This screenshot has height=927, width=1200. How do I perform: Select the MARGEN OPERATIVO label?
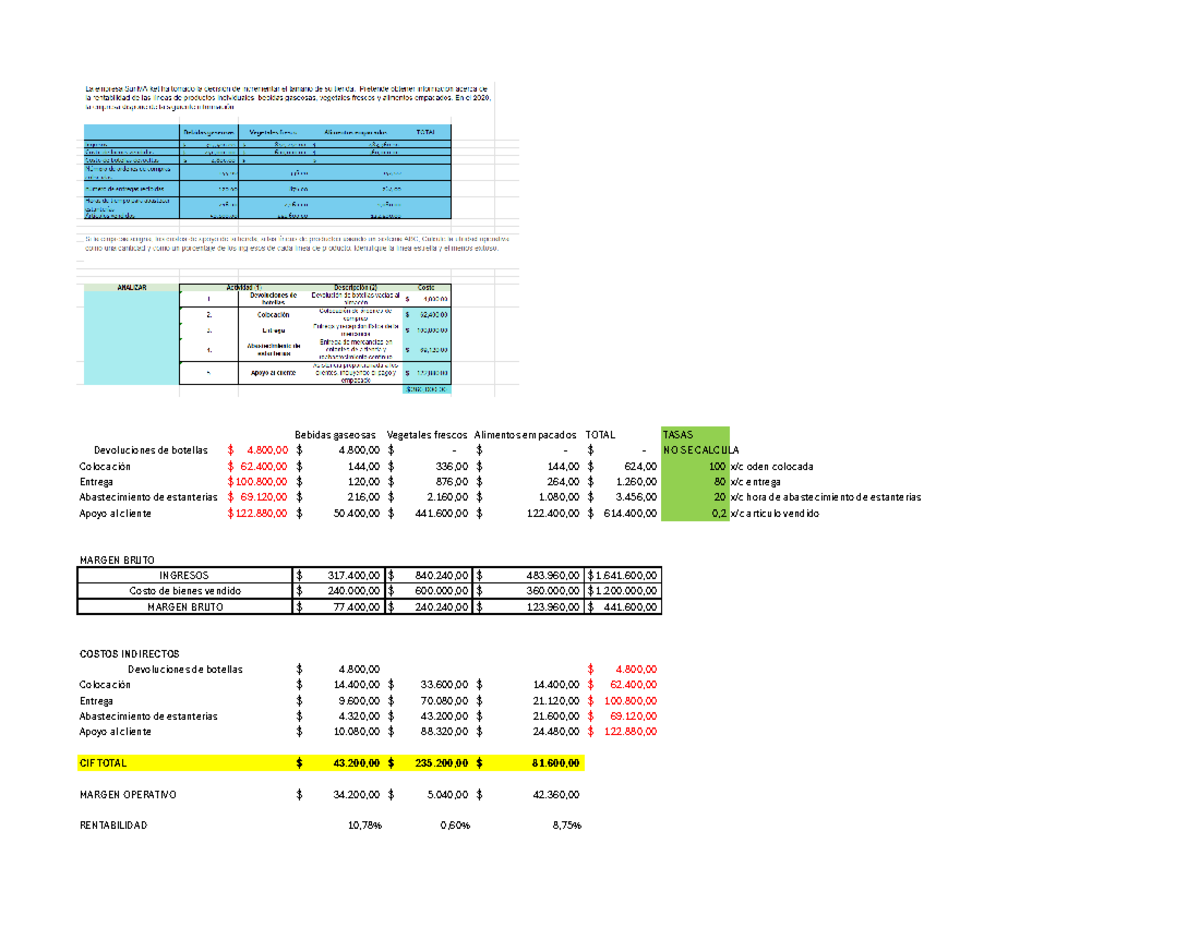click(x=127, y=795)
